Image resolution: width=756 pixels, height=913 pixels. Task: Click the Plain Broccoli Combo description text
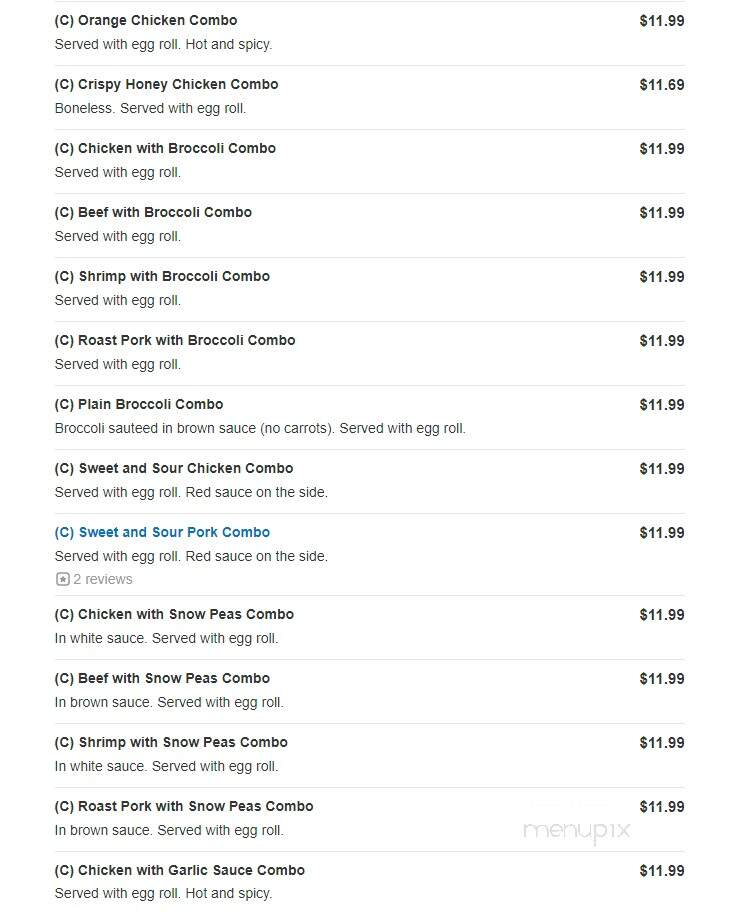click(x=260, y=429)
